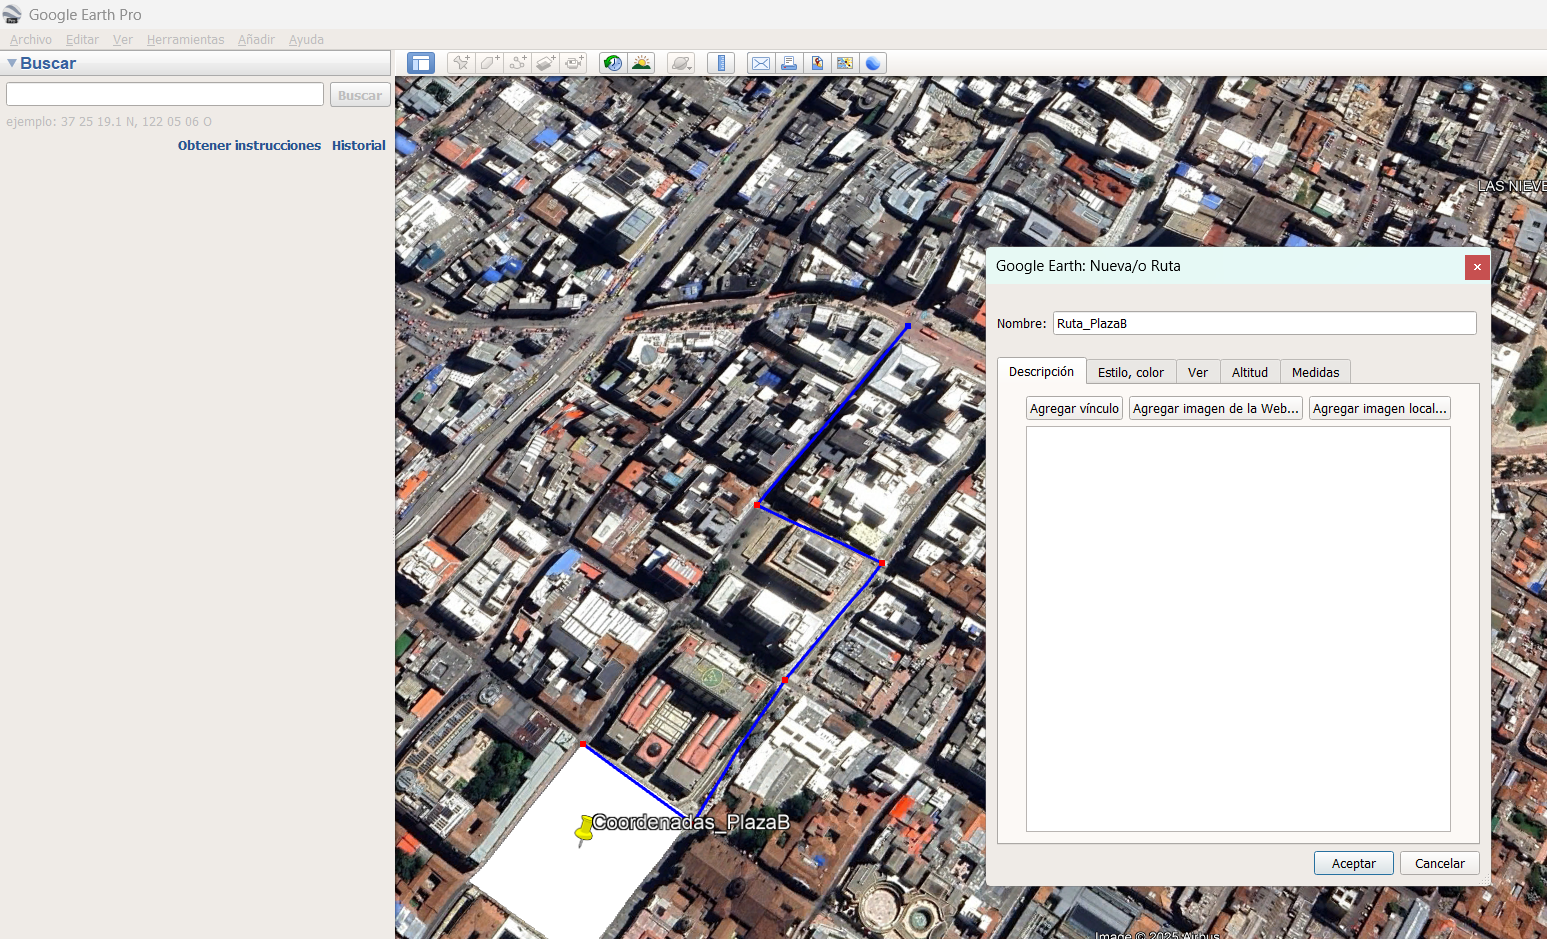Click into the Nombre text field
The width and height of the screenshot is (1547, 939).
(x=1264, y=323)
